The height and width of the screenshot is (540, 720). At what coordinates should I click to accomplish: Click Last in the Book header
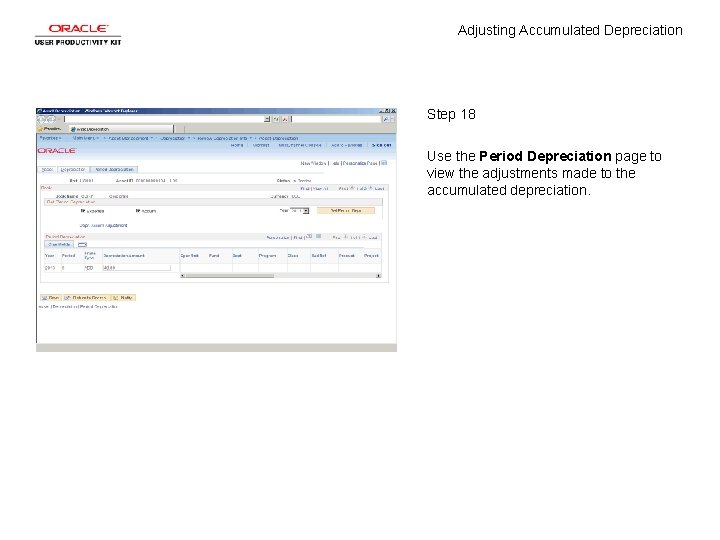pyautogui.click(x=380, y=189)
